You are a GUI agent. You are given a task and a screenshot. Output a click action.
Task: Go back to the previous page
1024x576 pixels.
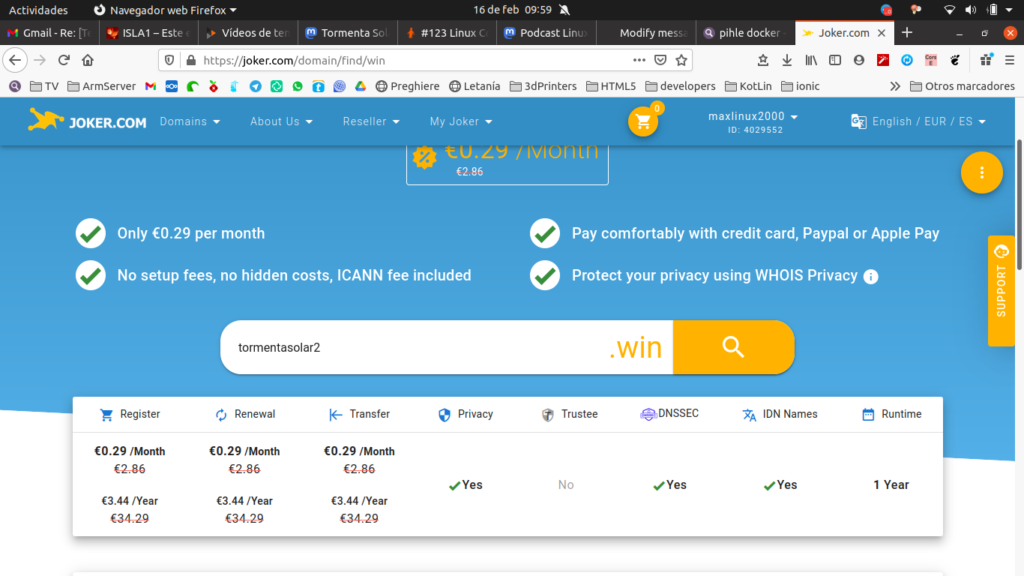pos(15,60)
